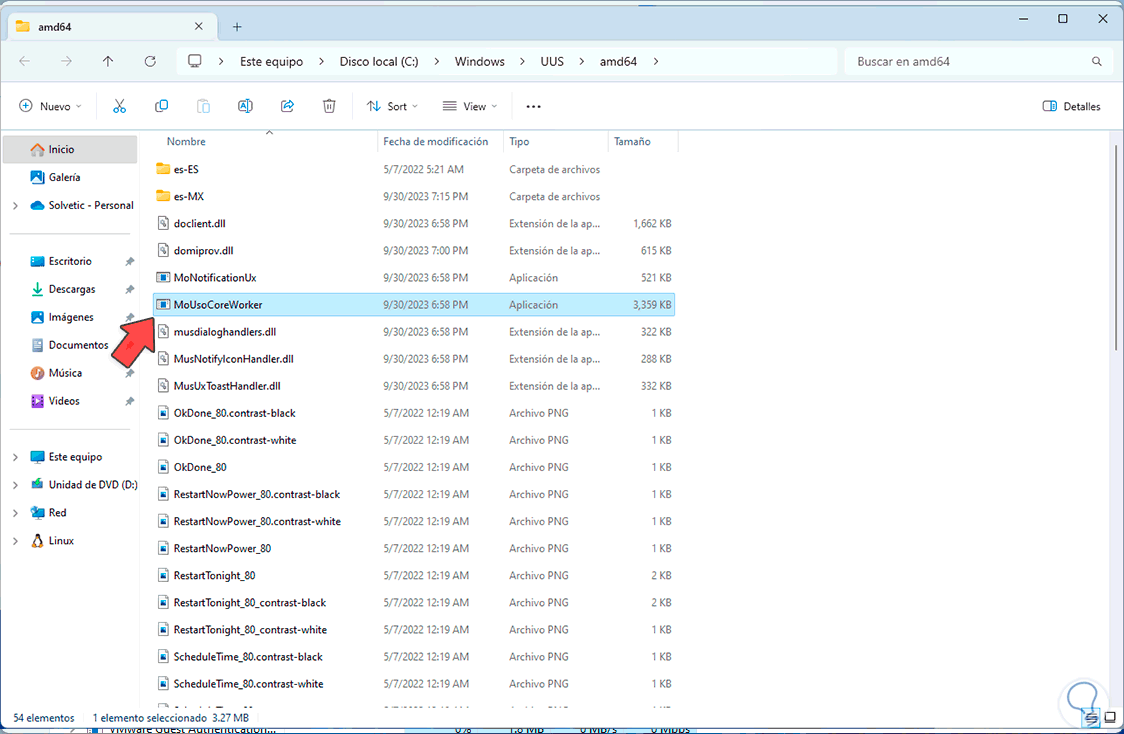Open the View dropdown menu
The height and width of the screenshot is (734, 1124).
click(x=470, y=106)
